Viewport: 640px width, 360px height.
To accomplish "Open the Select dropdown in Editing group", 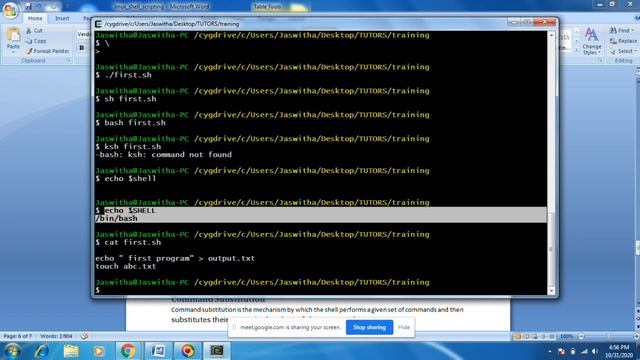I will pyautogui.click(x=622, y=51).
